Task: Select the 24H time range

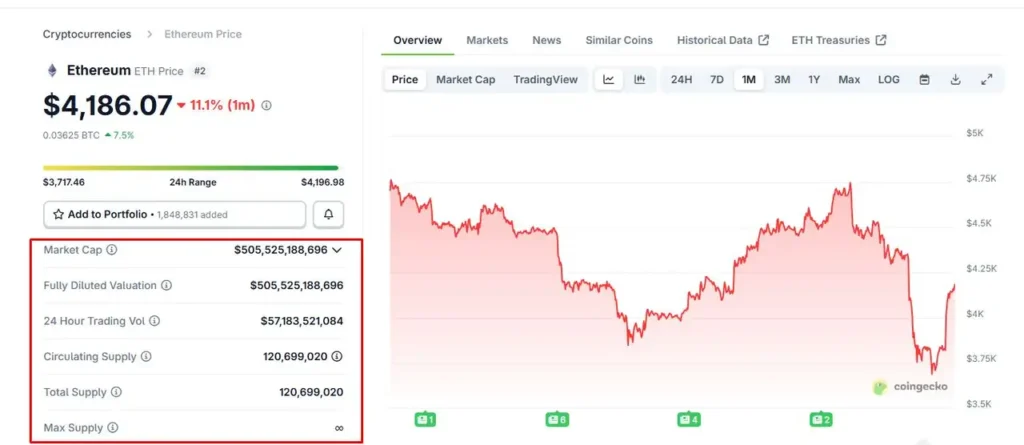Action: click(x=681, y=80)
